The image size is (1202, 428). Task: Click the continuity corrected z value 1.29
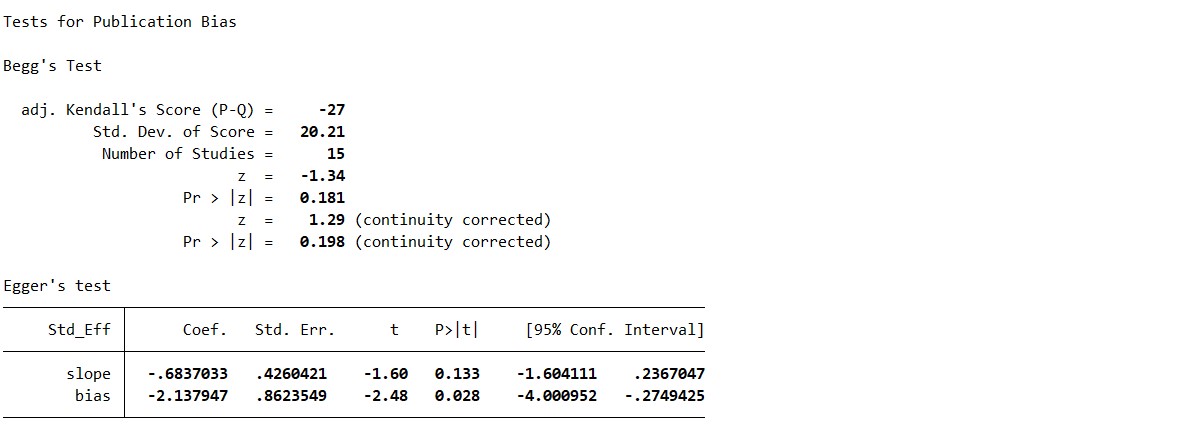click(327, 220)
